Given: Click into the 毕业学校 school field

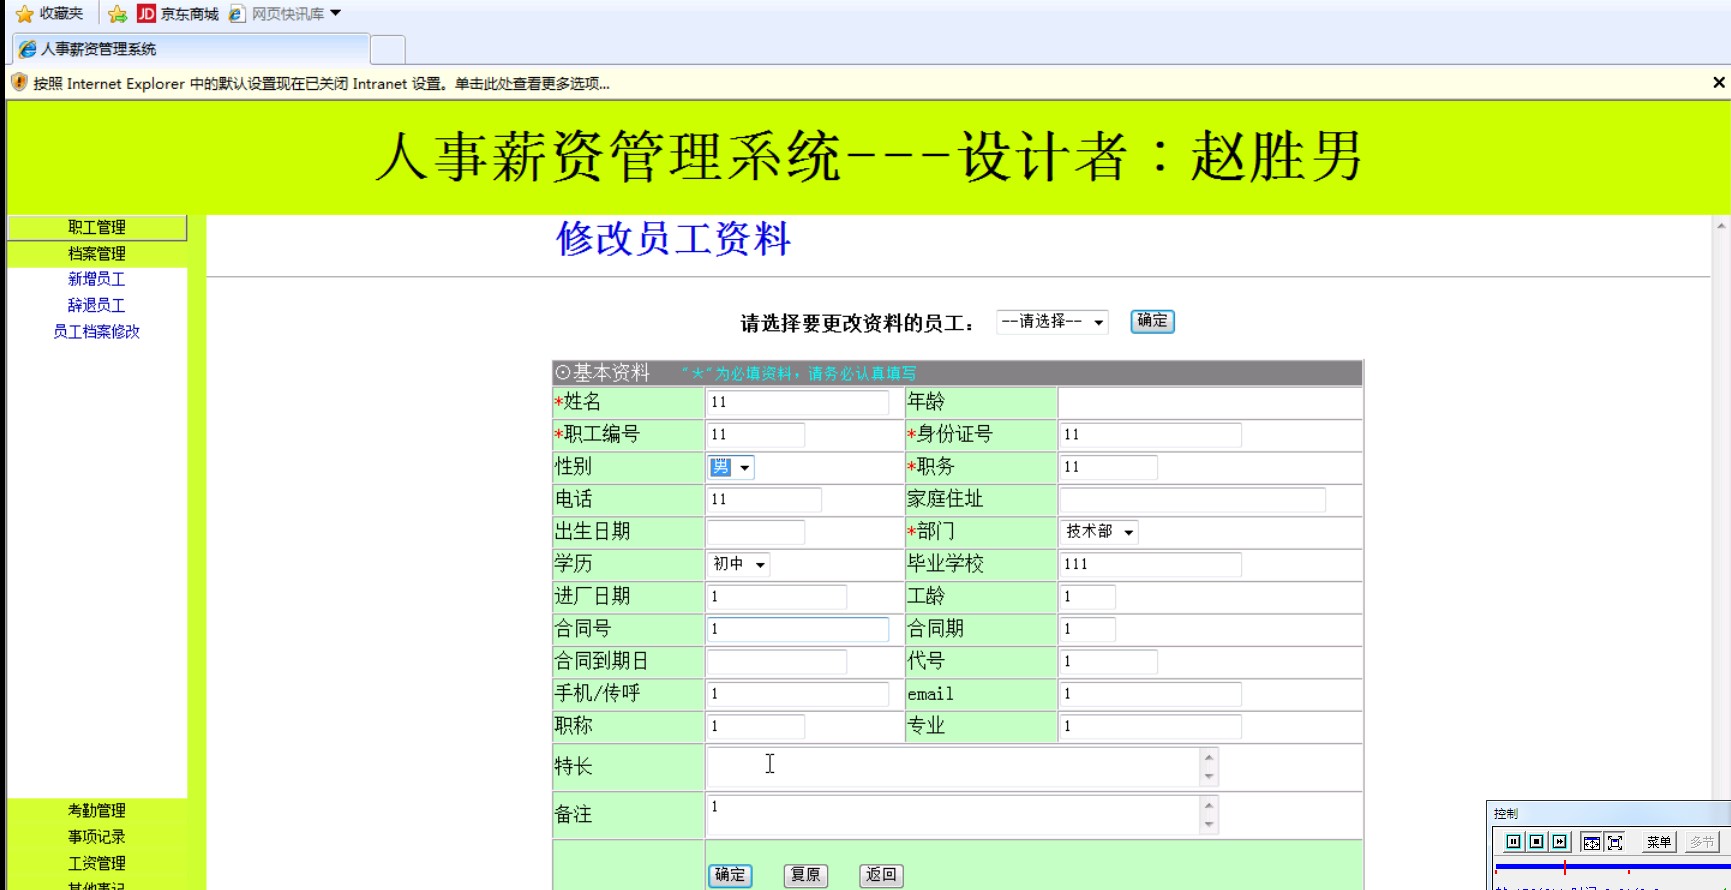Looking at the screenshot, I should pos(1150,564).
